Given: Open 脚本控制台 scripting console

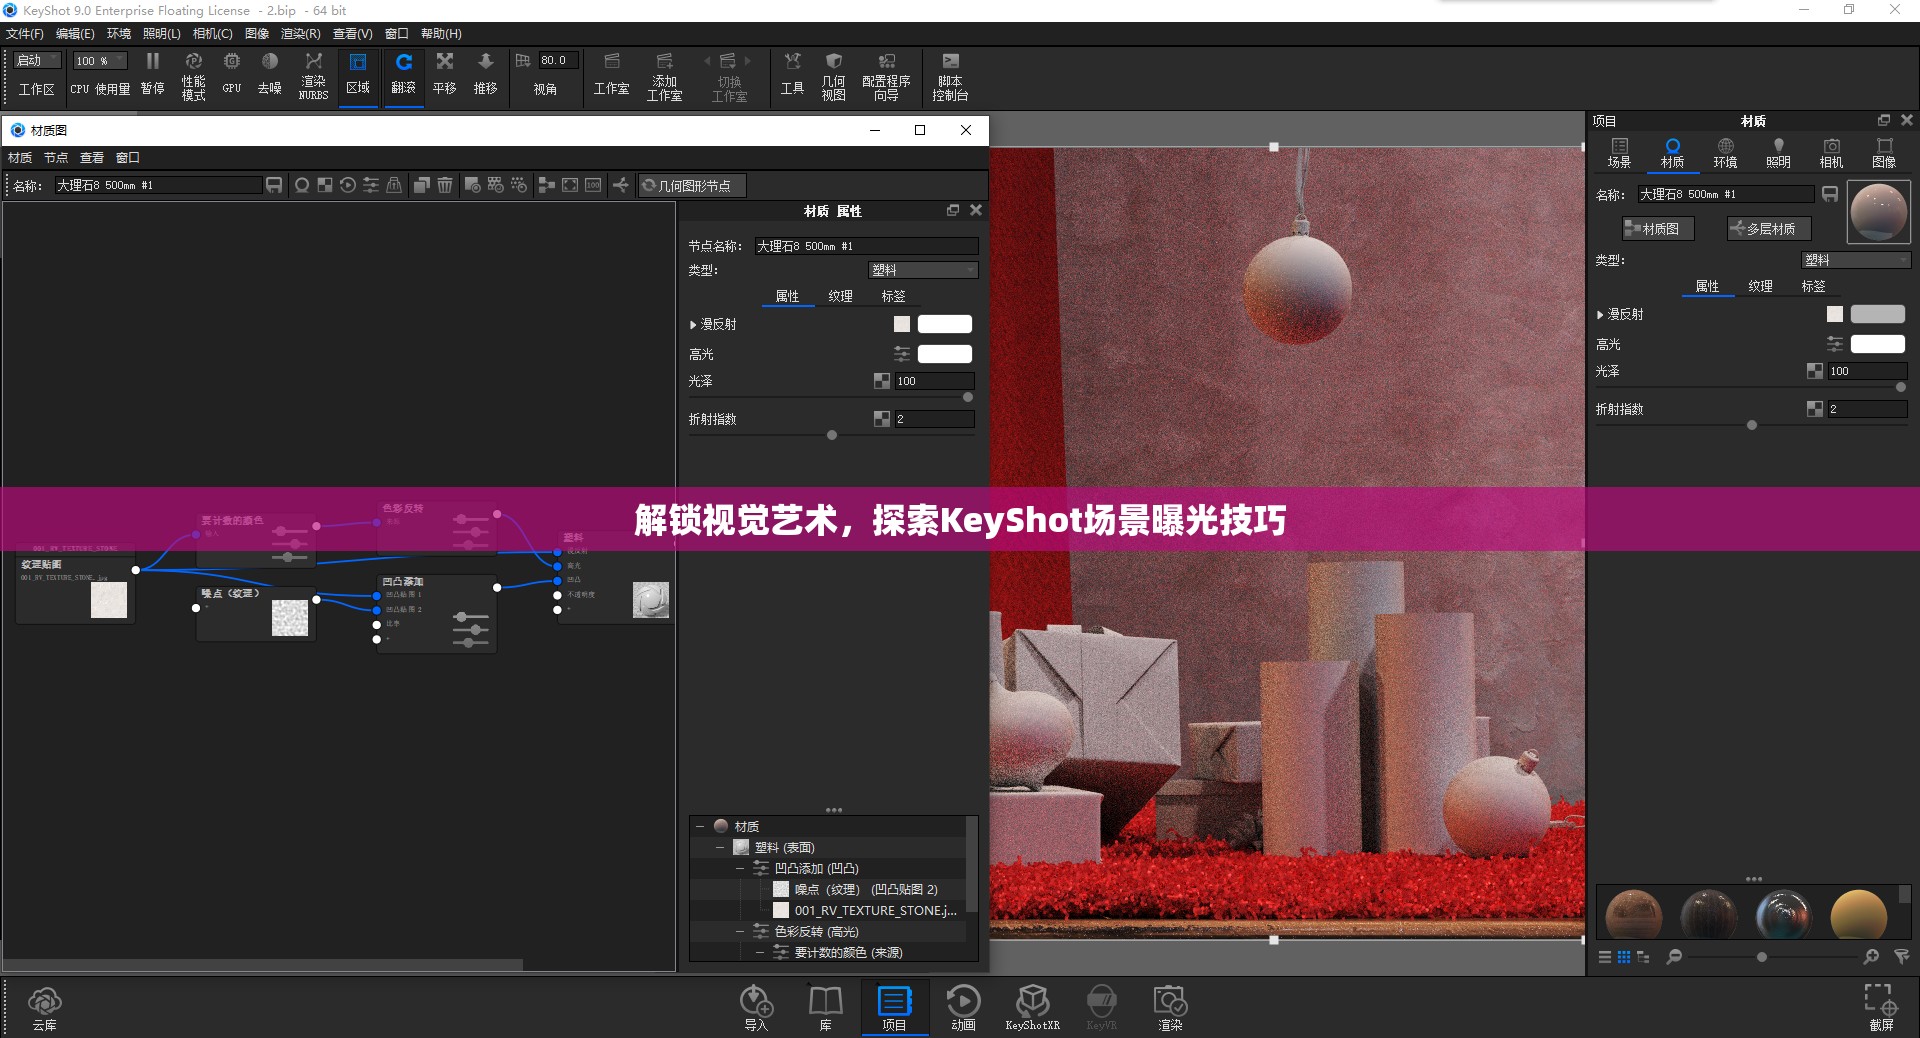Looking at the screenshot, I should [x=950, y=76].
